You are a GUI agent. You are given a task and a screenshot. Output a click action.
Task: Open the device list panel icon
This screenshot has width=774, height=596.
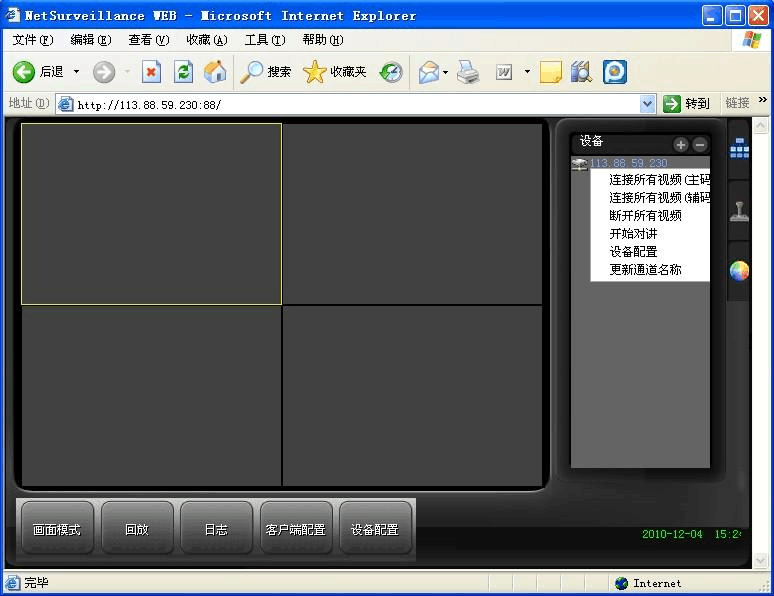pos(739,149)
